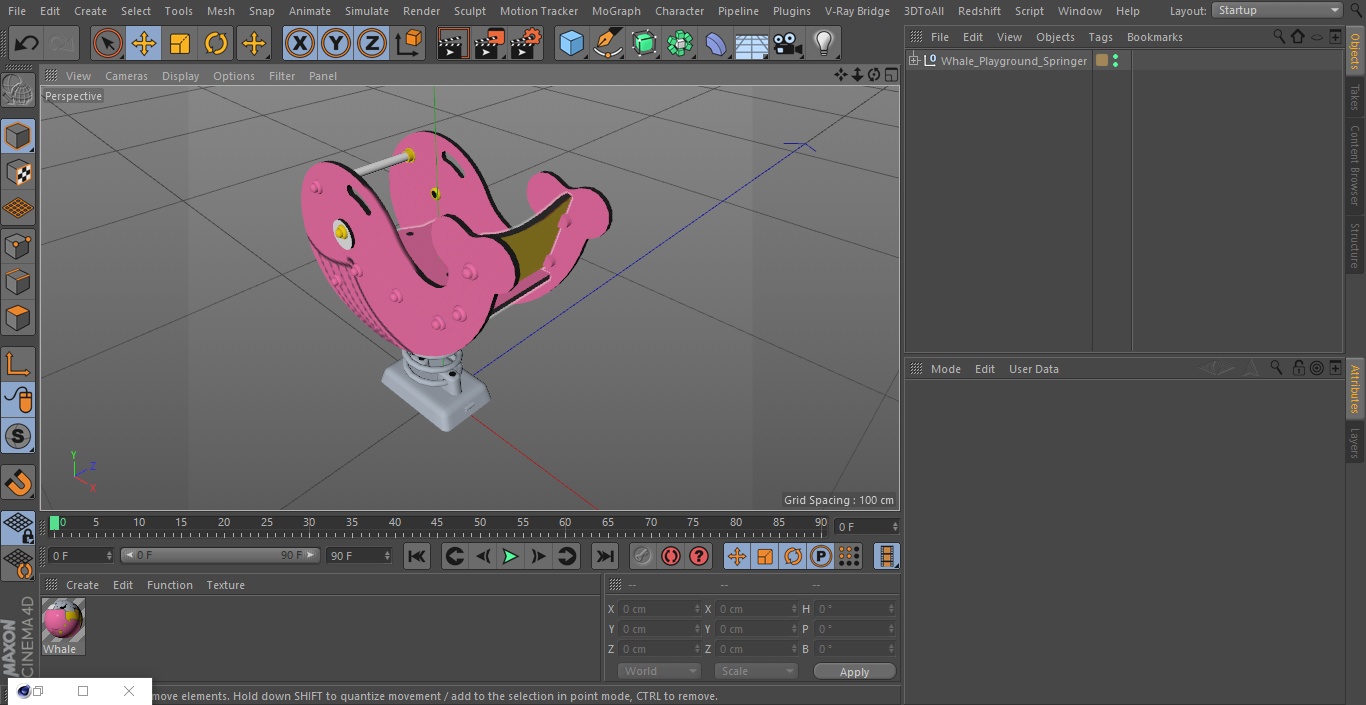Click the Make Editable icon
Image resolution: width=1366 pixels, height=705 pixels.
point(18,92)
